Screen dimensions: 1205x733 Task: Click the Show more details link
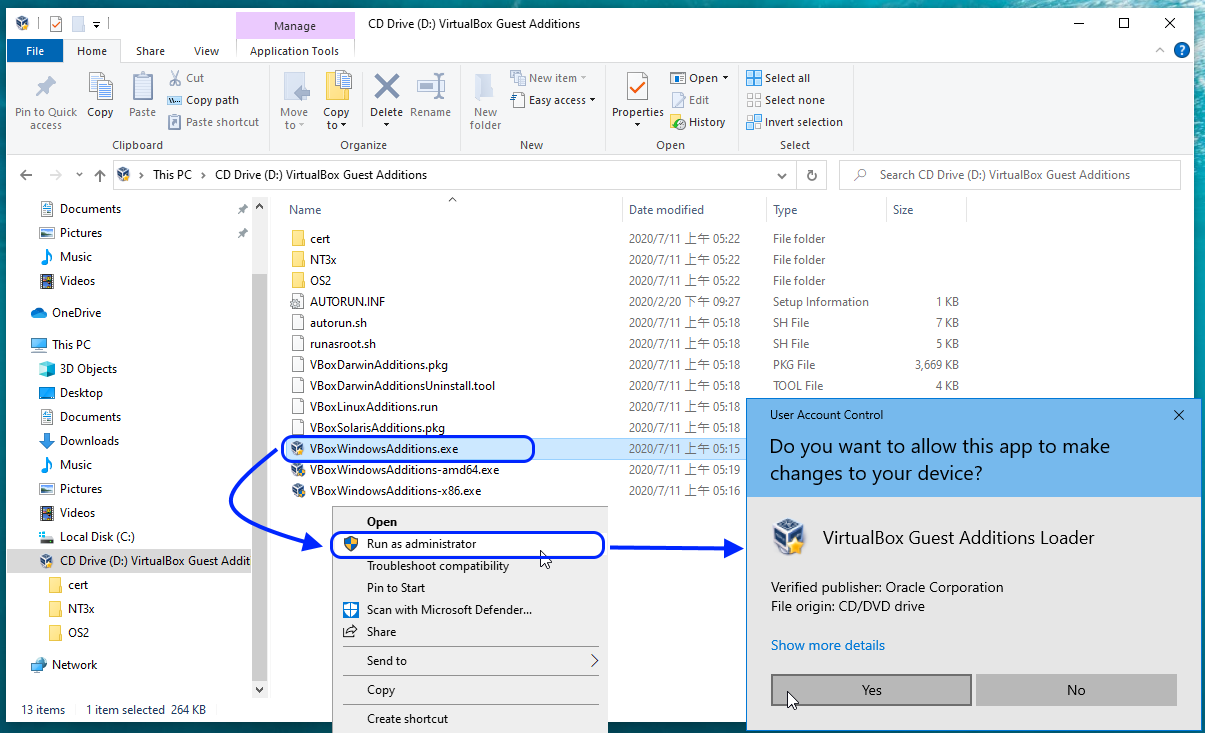[828, 645]
